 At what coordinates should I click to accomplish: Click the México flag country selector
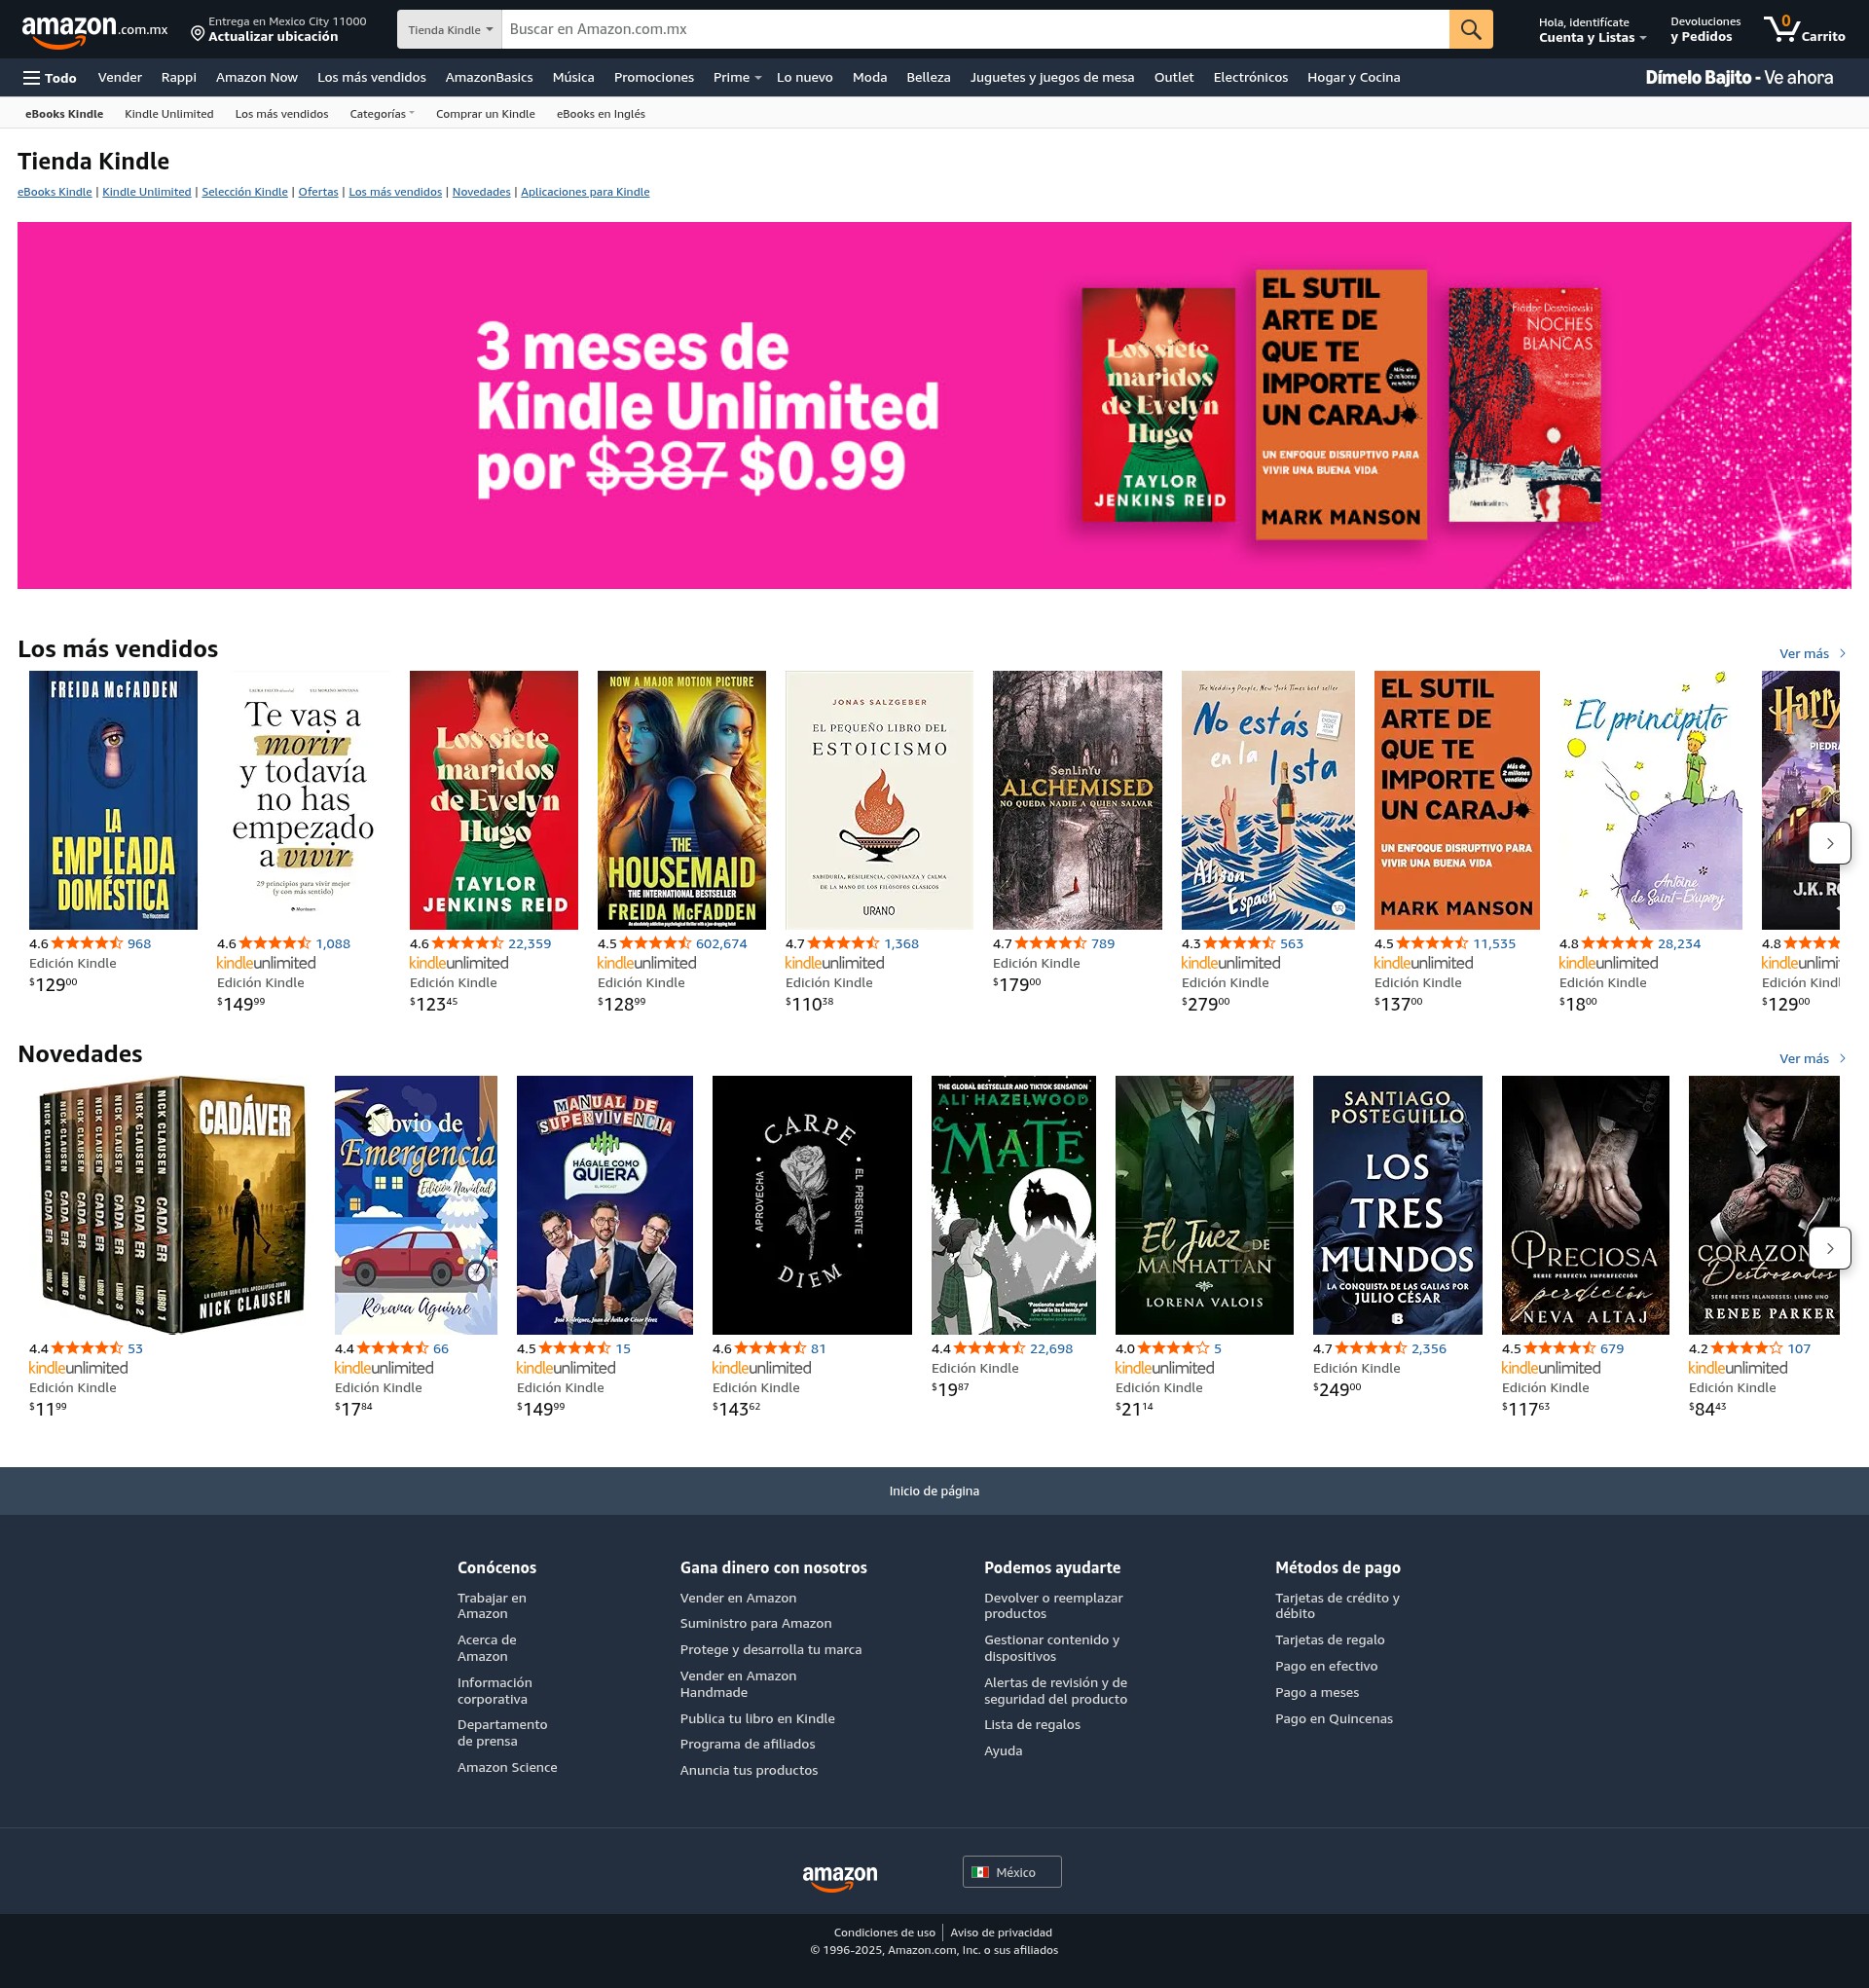tap(1012, 1872)
